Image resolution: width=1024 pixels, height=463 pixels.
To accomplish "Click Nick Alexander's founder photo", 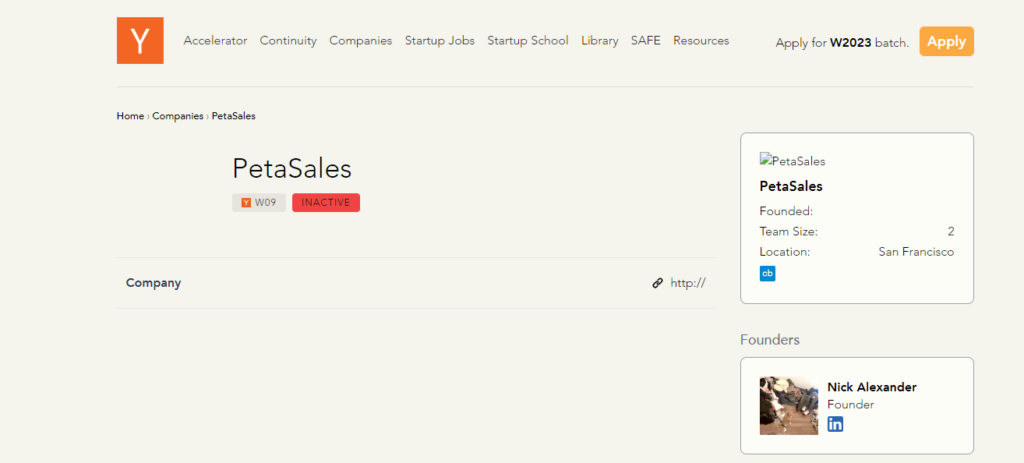I will click(x=789, y=405).
